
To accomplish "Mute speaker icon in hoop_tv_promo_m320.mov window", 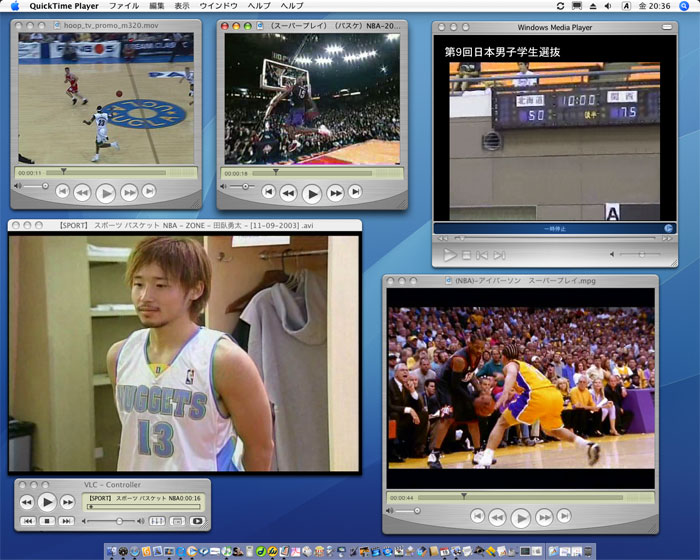I will point(17,186).
